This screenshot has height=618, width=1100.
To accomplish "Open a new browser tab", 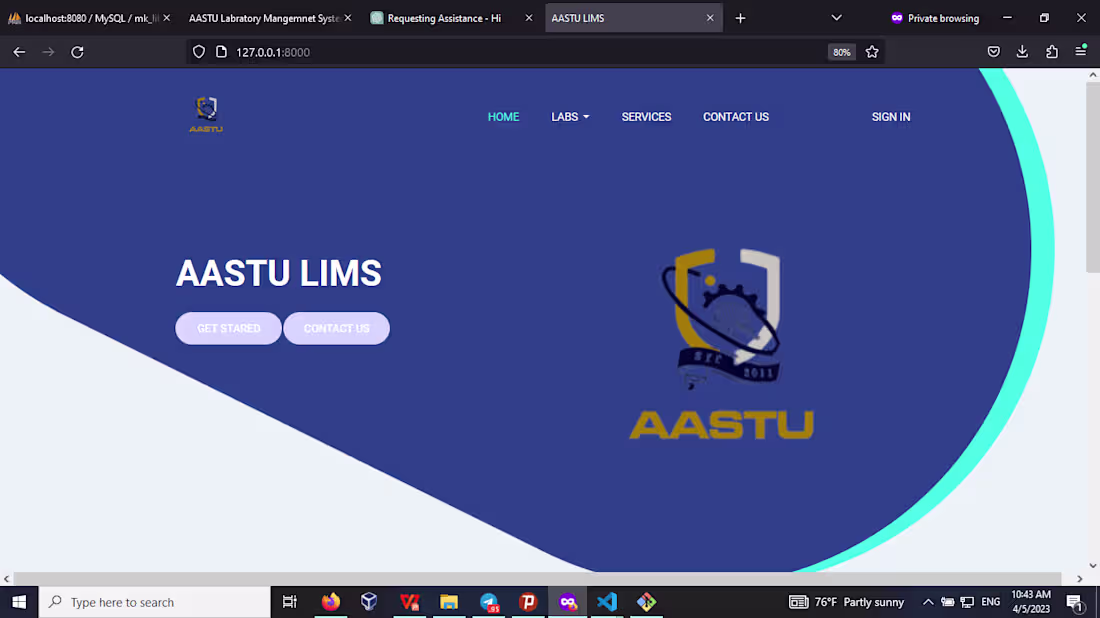I will click(740, 18).
